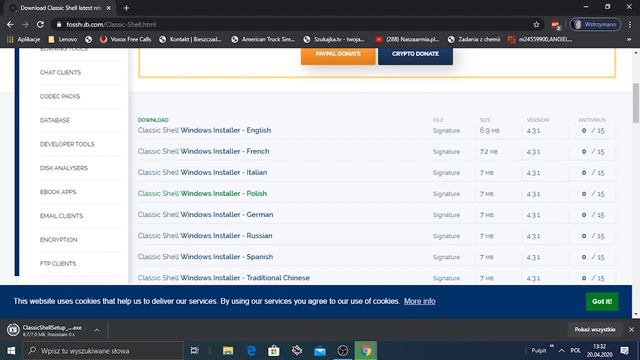Open Microsoft Store from the taskbar

pos(274,351)
